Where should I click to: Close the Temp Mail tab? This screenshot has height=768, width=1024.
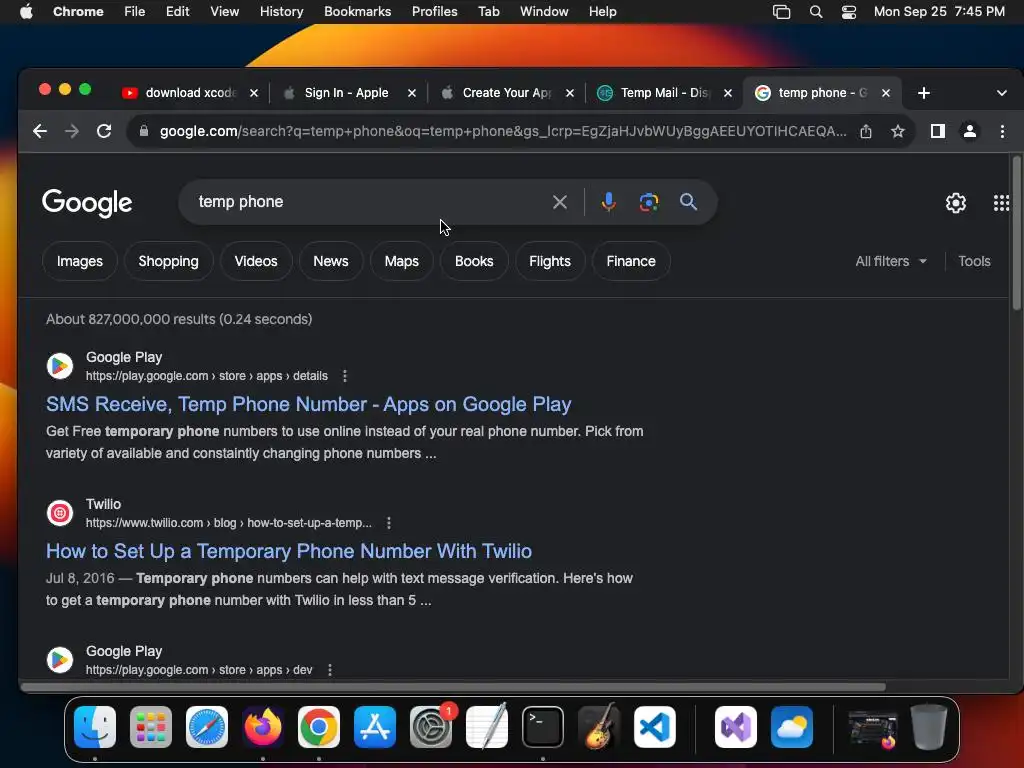tap(728, 93)
